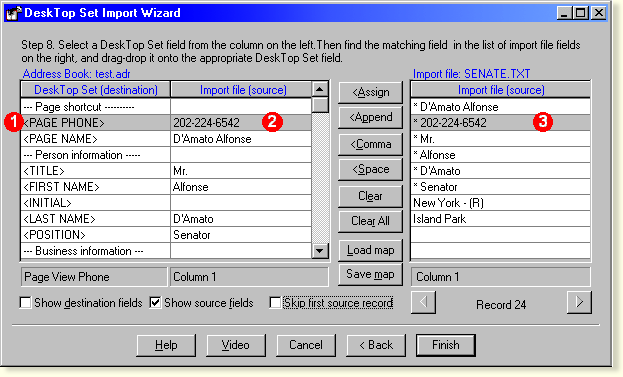Click left Column 1 field beside Page View Phone
623x377 pixels.
coord(250,277)
